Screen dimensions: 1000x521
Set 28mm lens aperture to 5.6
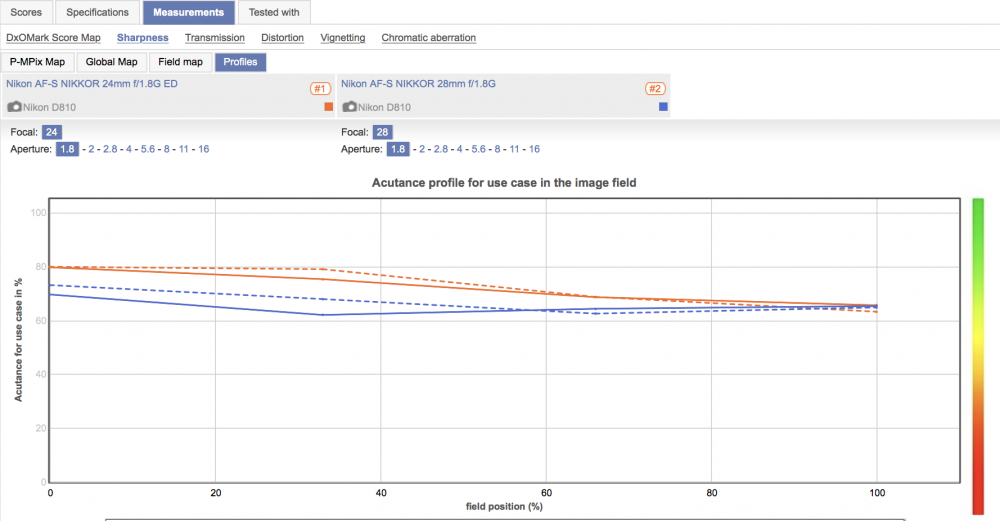click(x=478, y=149)
